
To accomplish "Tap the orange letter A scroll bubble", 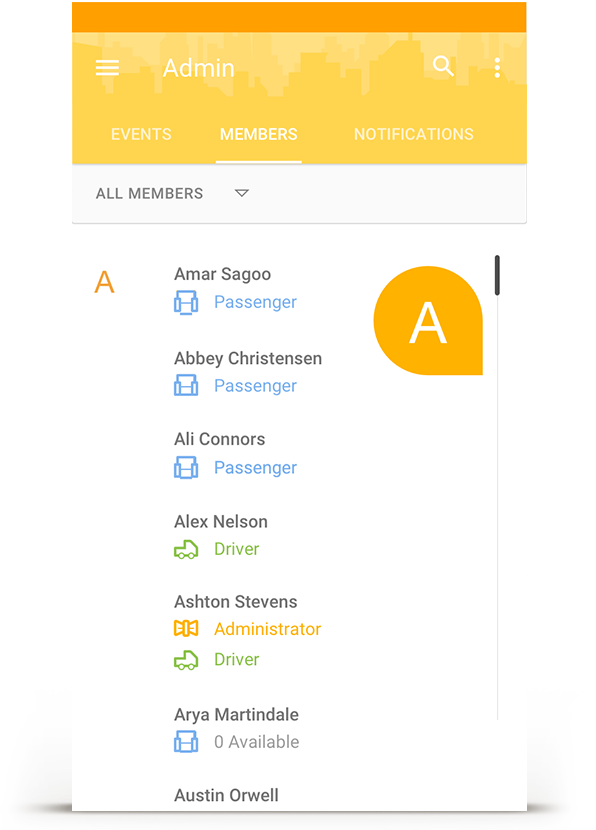I will pyautogui.click(x=428, y=321).
